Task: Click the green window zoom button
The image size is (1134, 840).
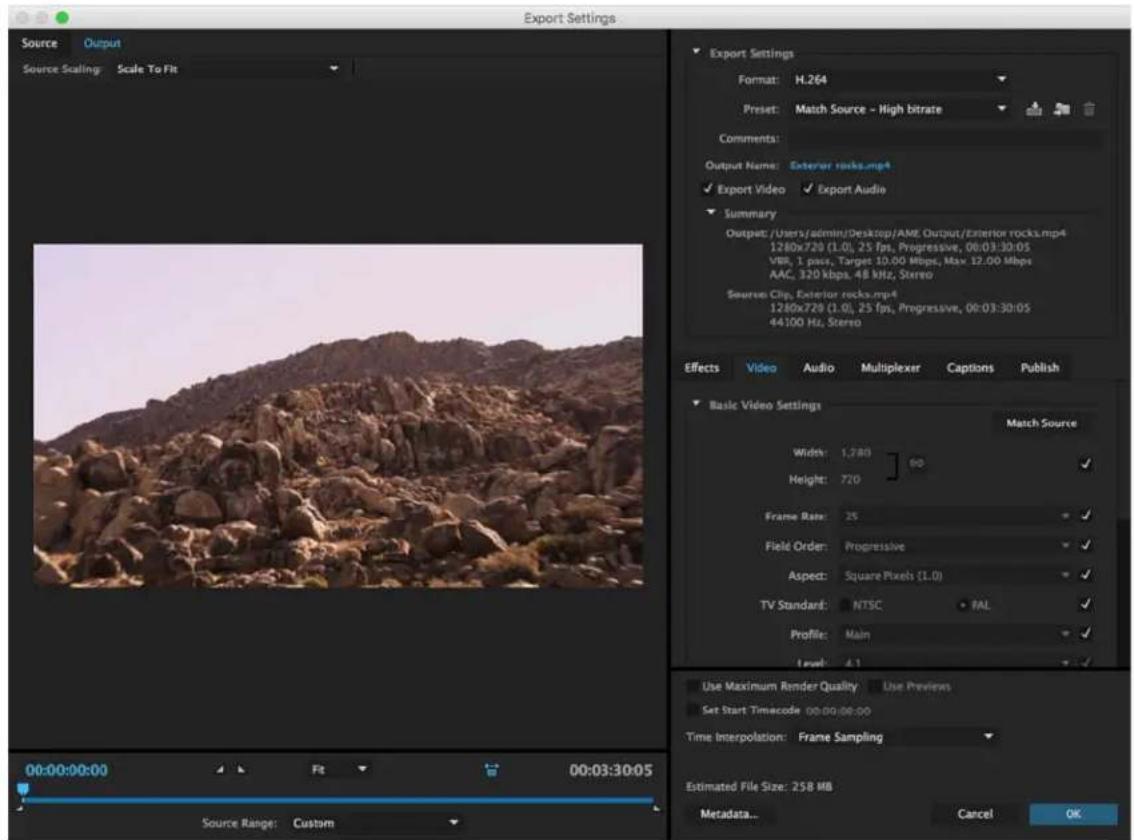Action: click(x=62, y=17)
